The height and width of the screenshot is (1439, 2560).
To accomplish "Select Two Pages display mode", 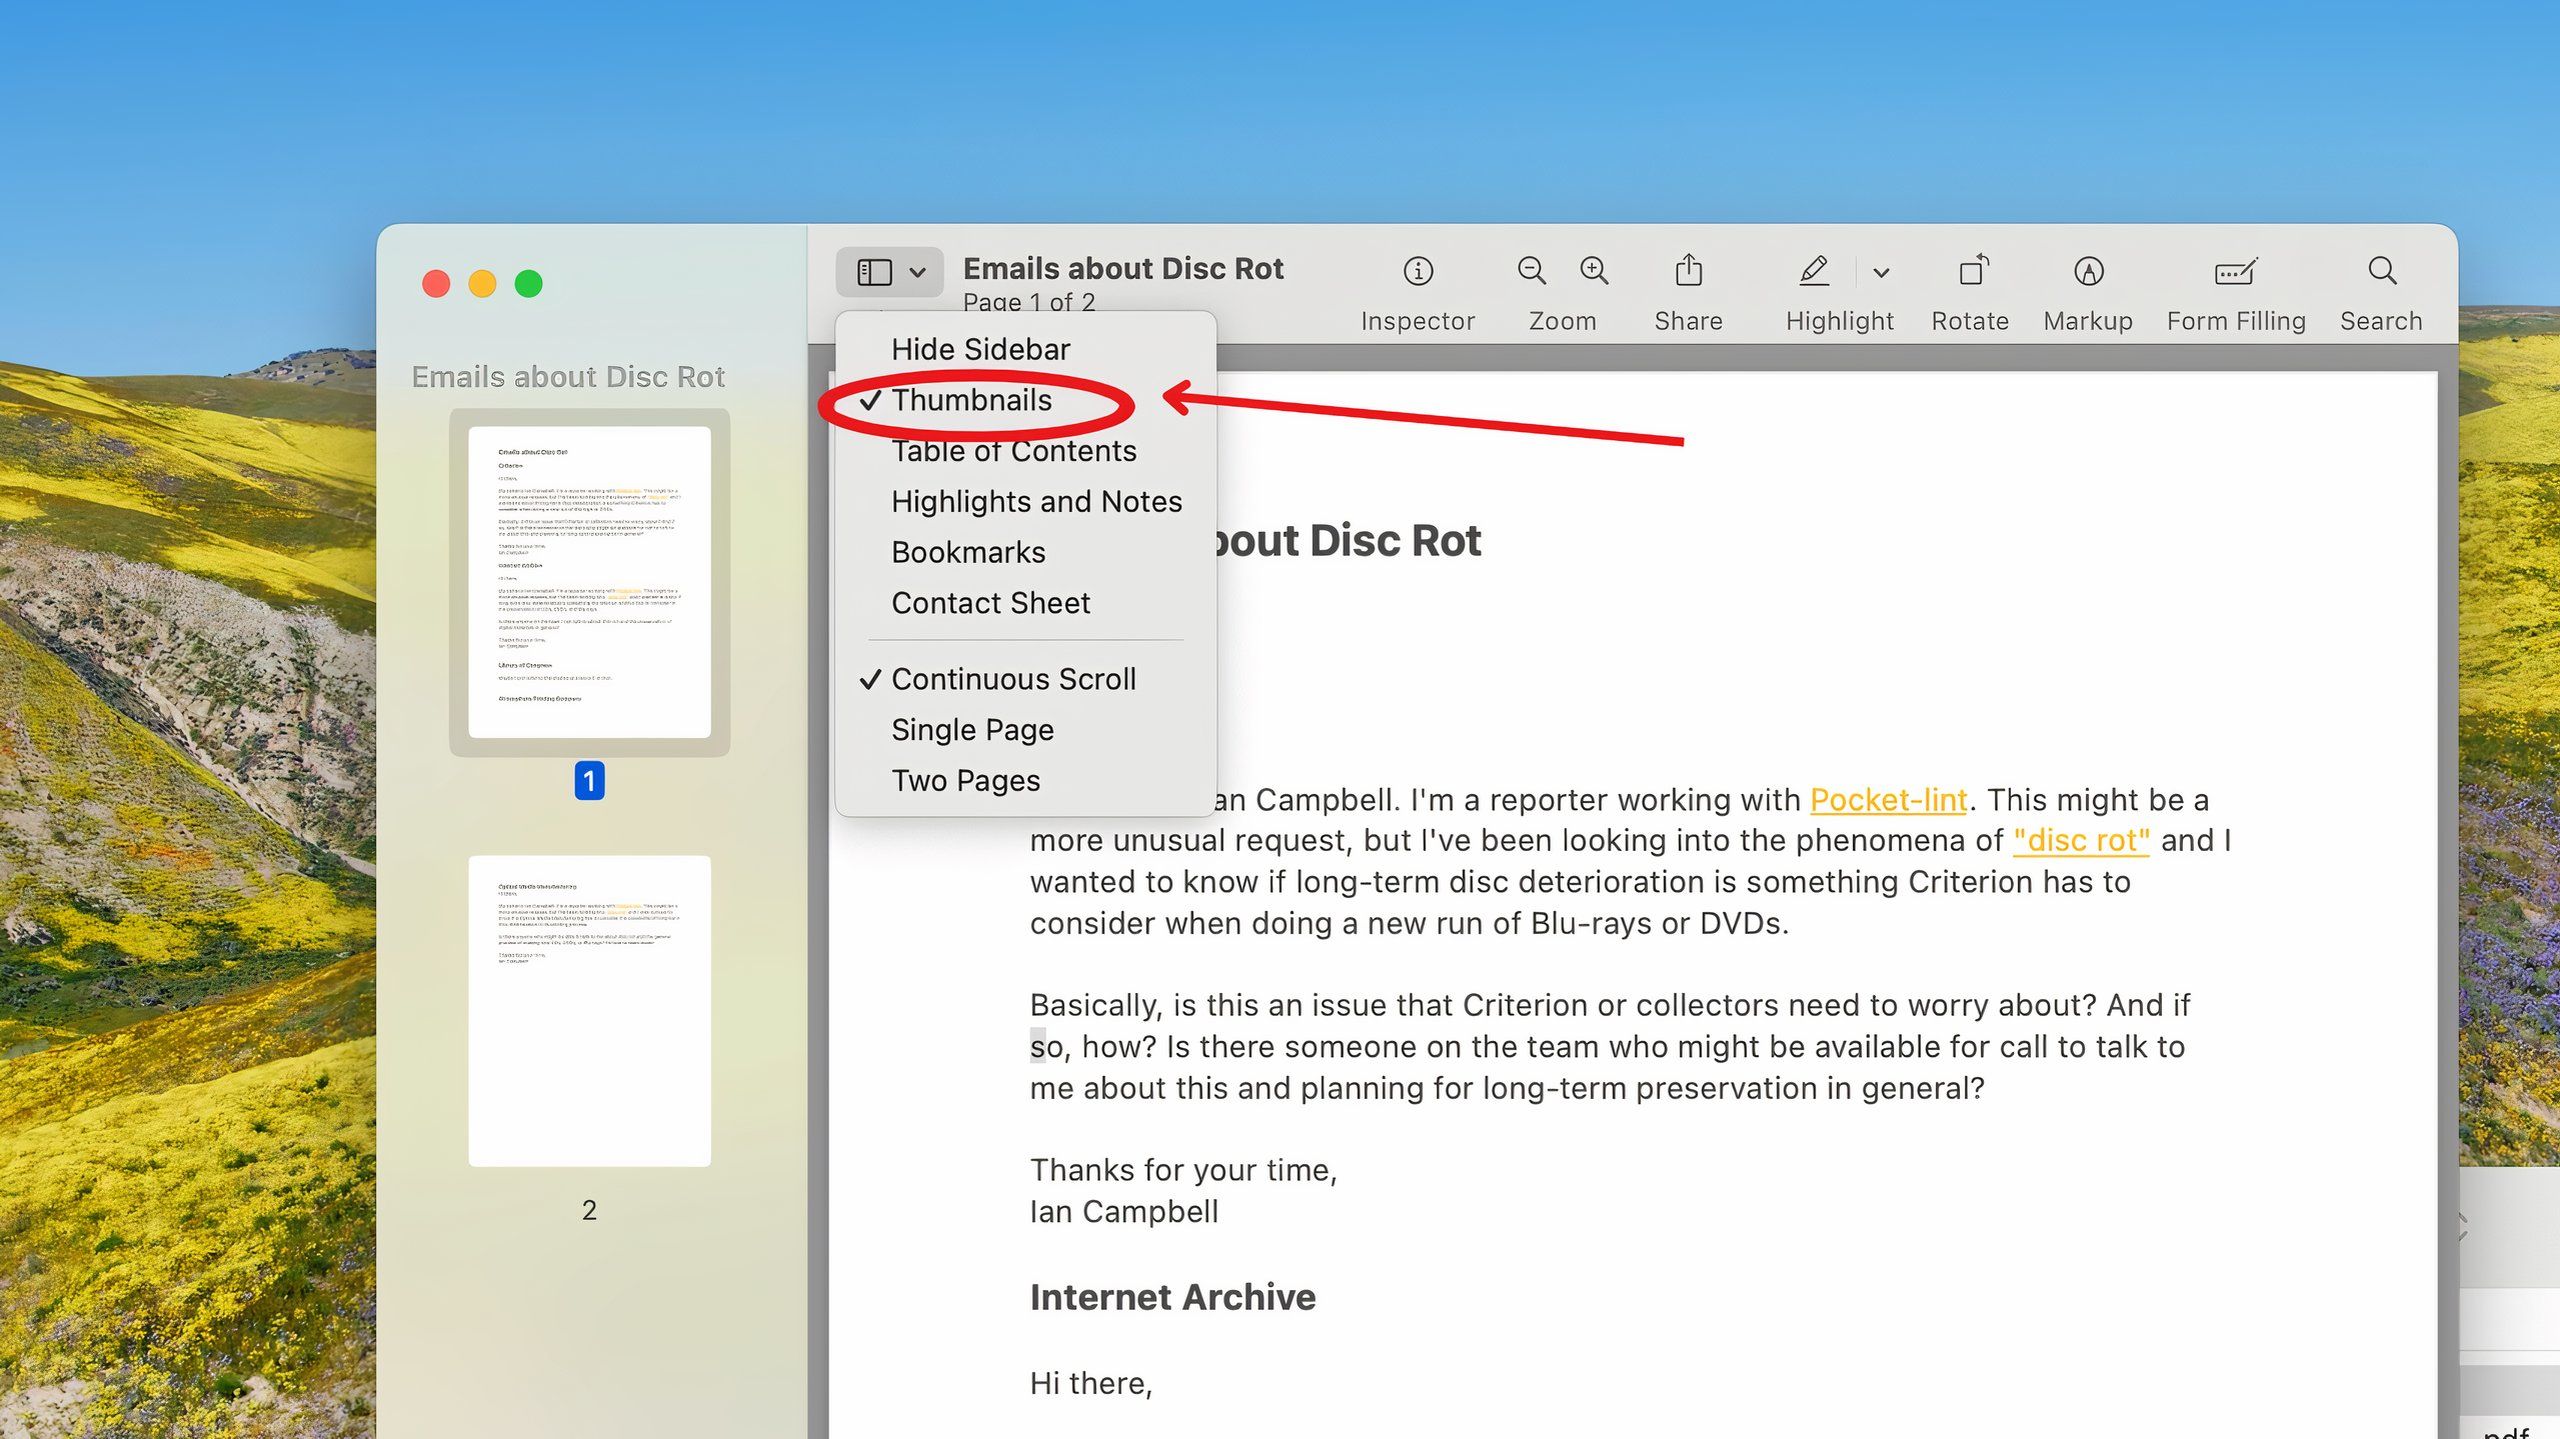I will [965, 781].
